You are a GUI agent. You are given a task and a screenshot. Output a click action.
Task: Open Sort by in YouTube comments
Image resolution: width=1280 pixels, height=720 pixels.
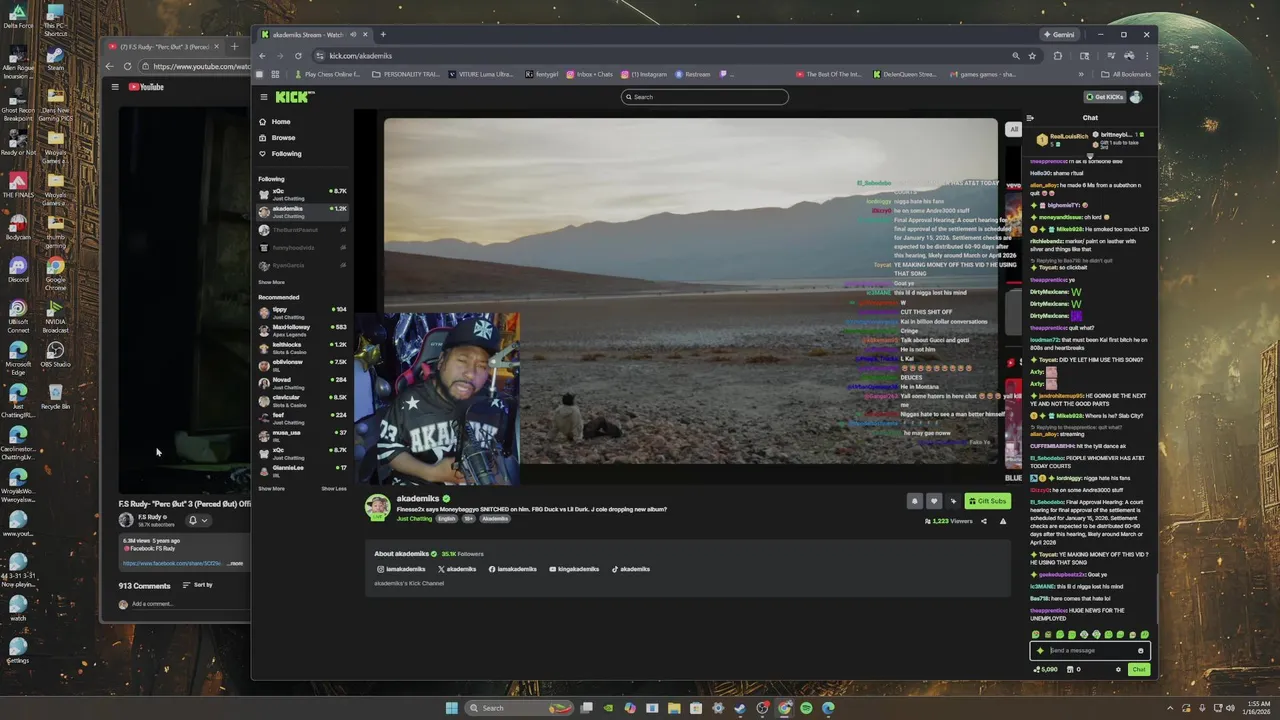[x=198, y=585]
